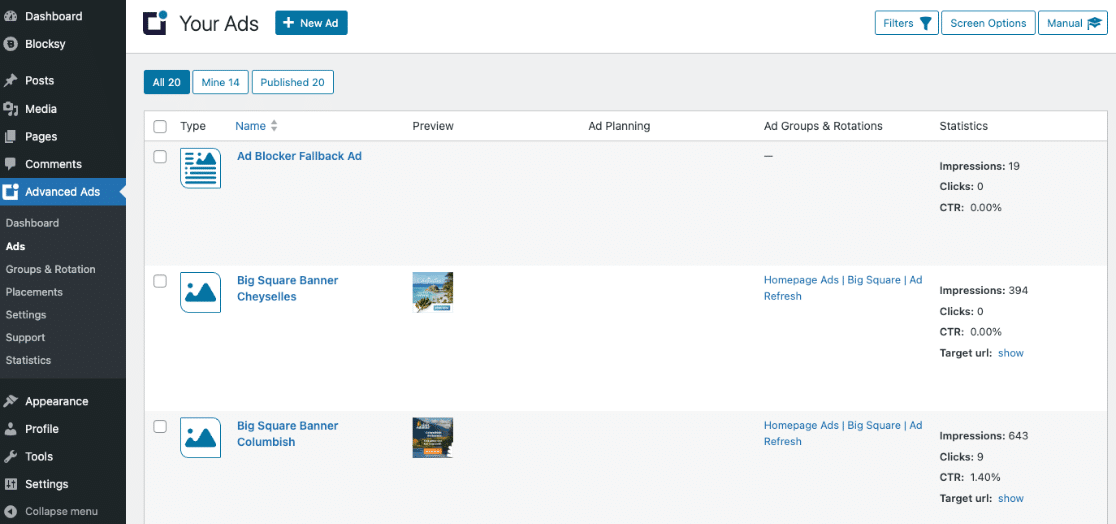Open the Ad Blocker Fallback Ad link
Screen dimensions: 1116x524
point(300,156)
